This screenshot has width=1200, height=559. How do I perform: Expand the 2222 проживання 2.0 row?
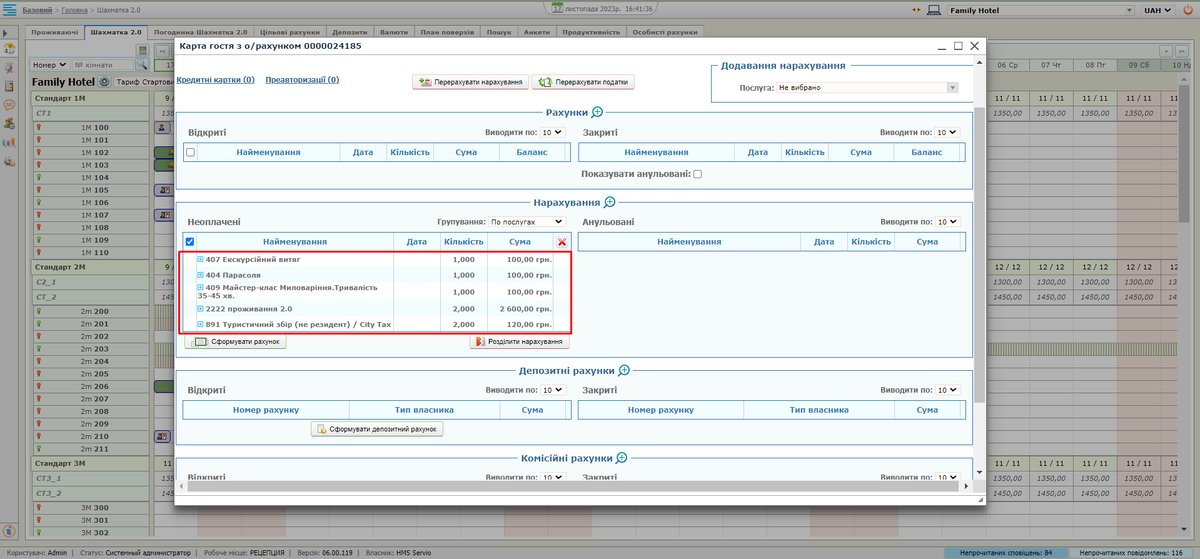pos(200,309)
